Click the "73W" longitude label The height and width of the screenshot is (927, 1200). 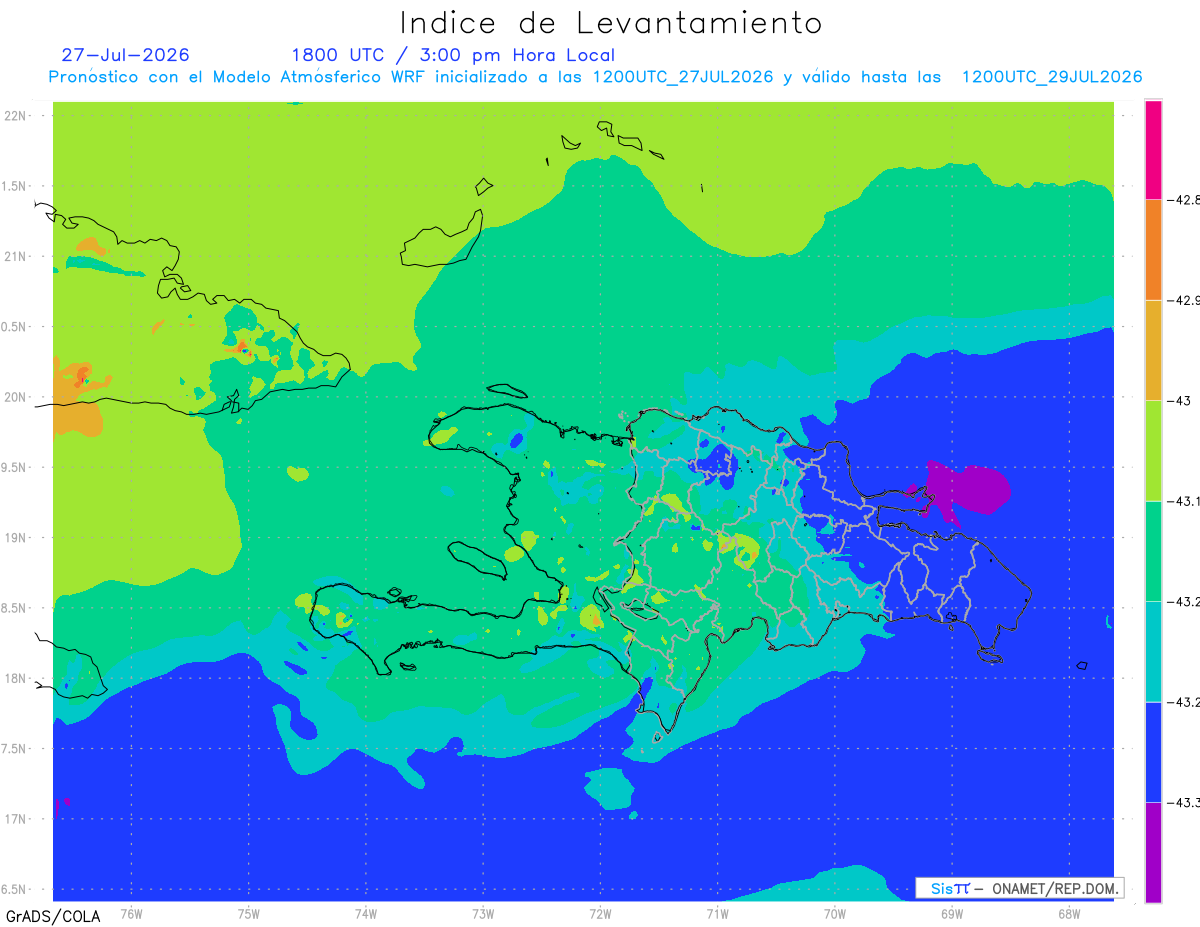click(x=483, y=913)
